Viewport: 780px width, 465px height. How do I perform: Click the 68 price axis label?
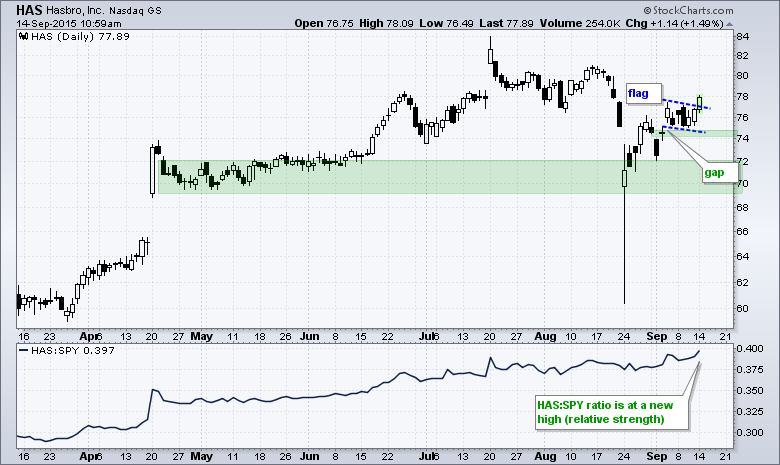[743, 207]
